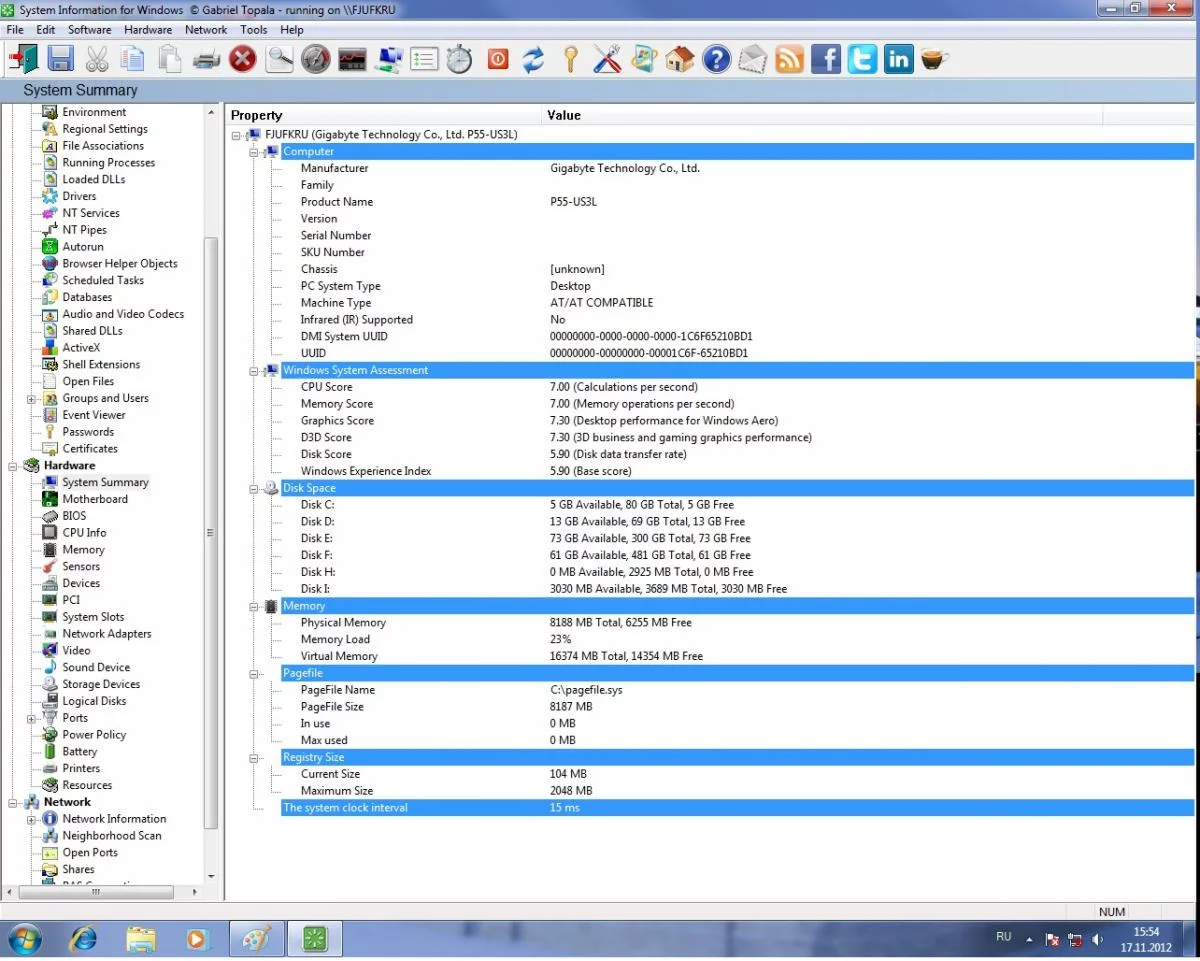Click the Facebook icon in the toolbar
The width and height of the screenshot is (1200, 961).
tap(826, 60)
